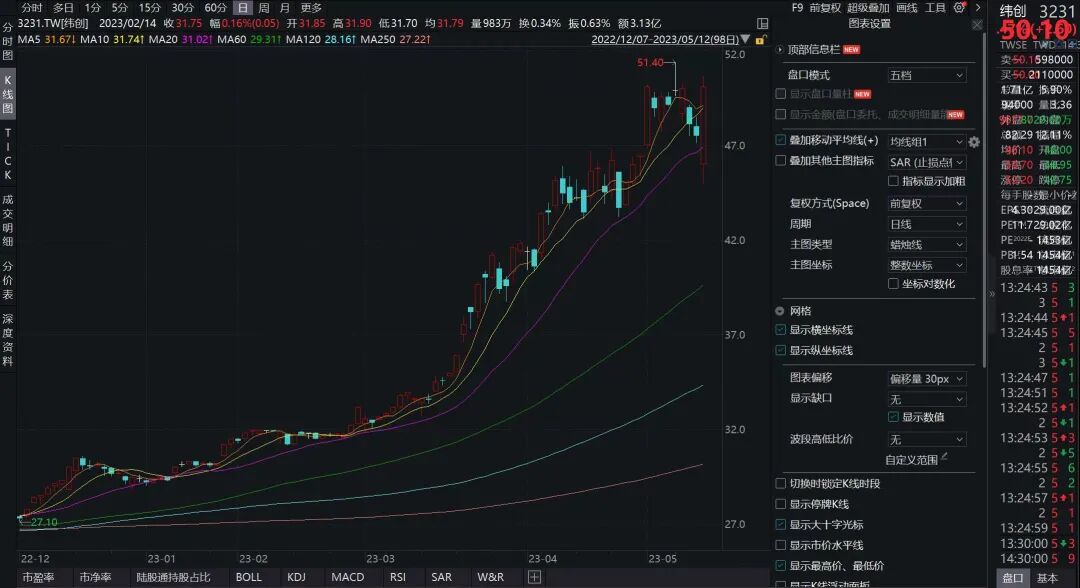Switch to 多日 period tab
1080x588 pixels.
point(63,8)
